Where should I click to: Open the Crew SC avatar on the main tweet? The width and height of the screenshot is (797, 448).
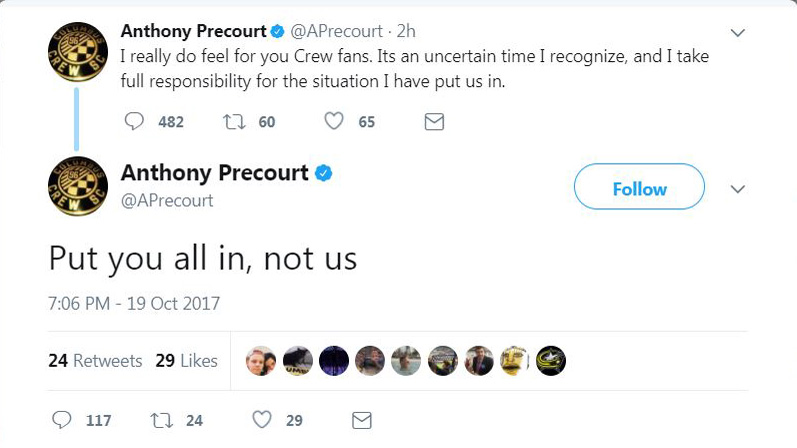(75, 190)
